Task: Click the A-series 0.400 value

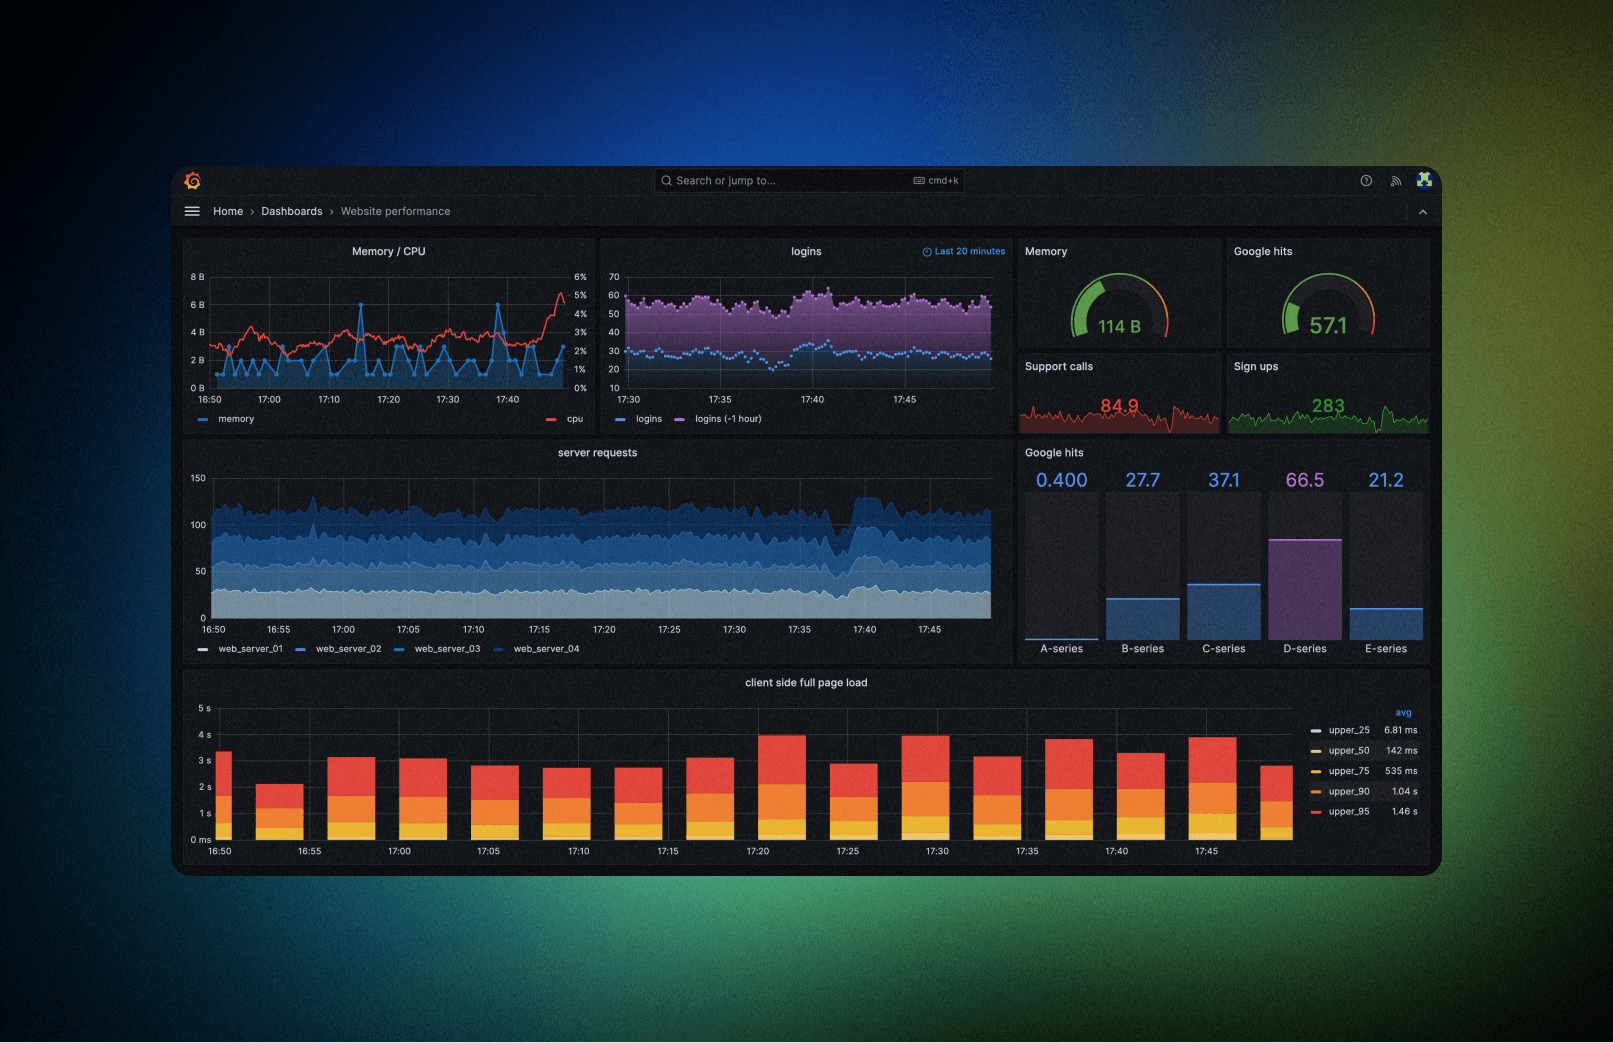Action: 1061,480
